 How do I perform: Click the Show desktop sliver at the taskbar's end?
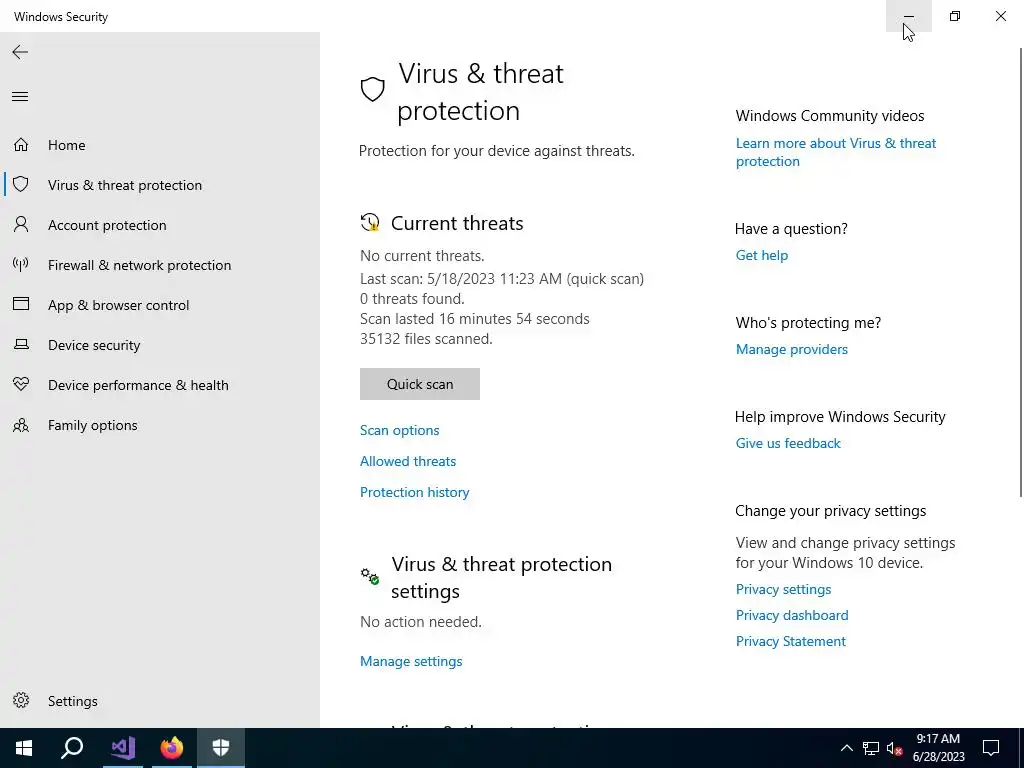point(1021,748)
